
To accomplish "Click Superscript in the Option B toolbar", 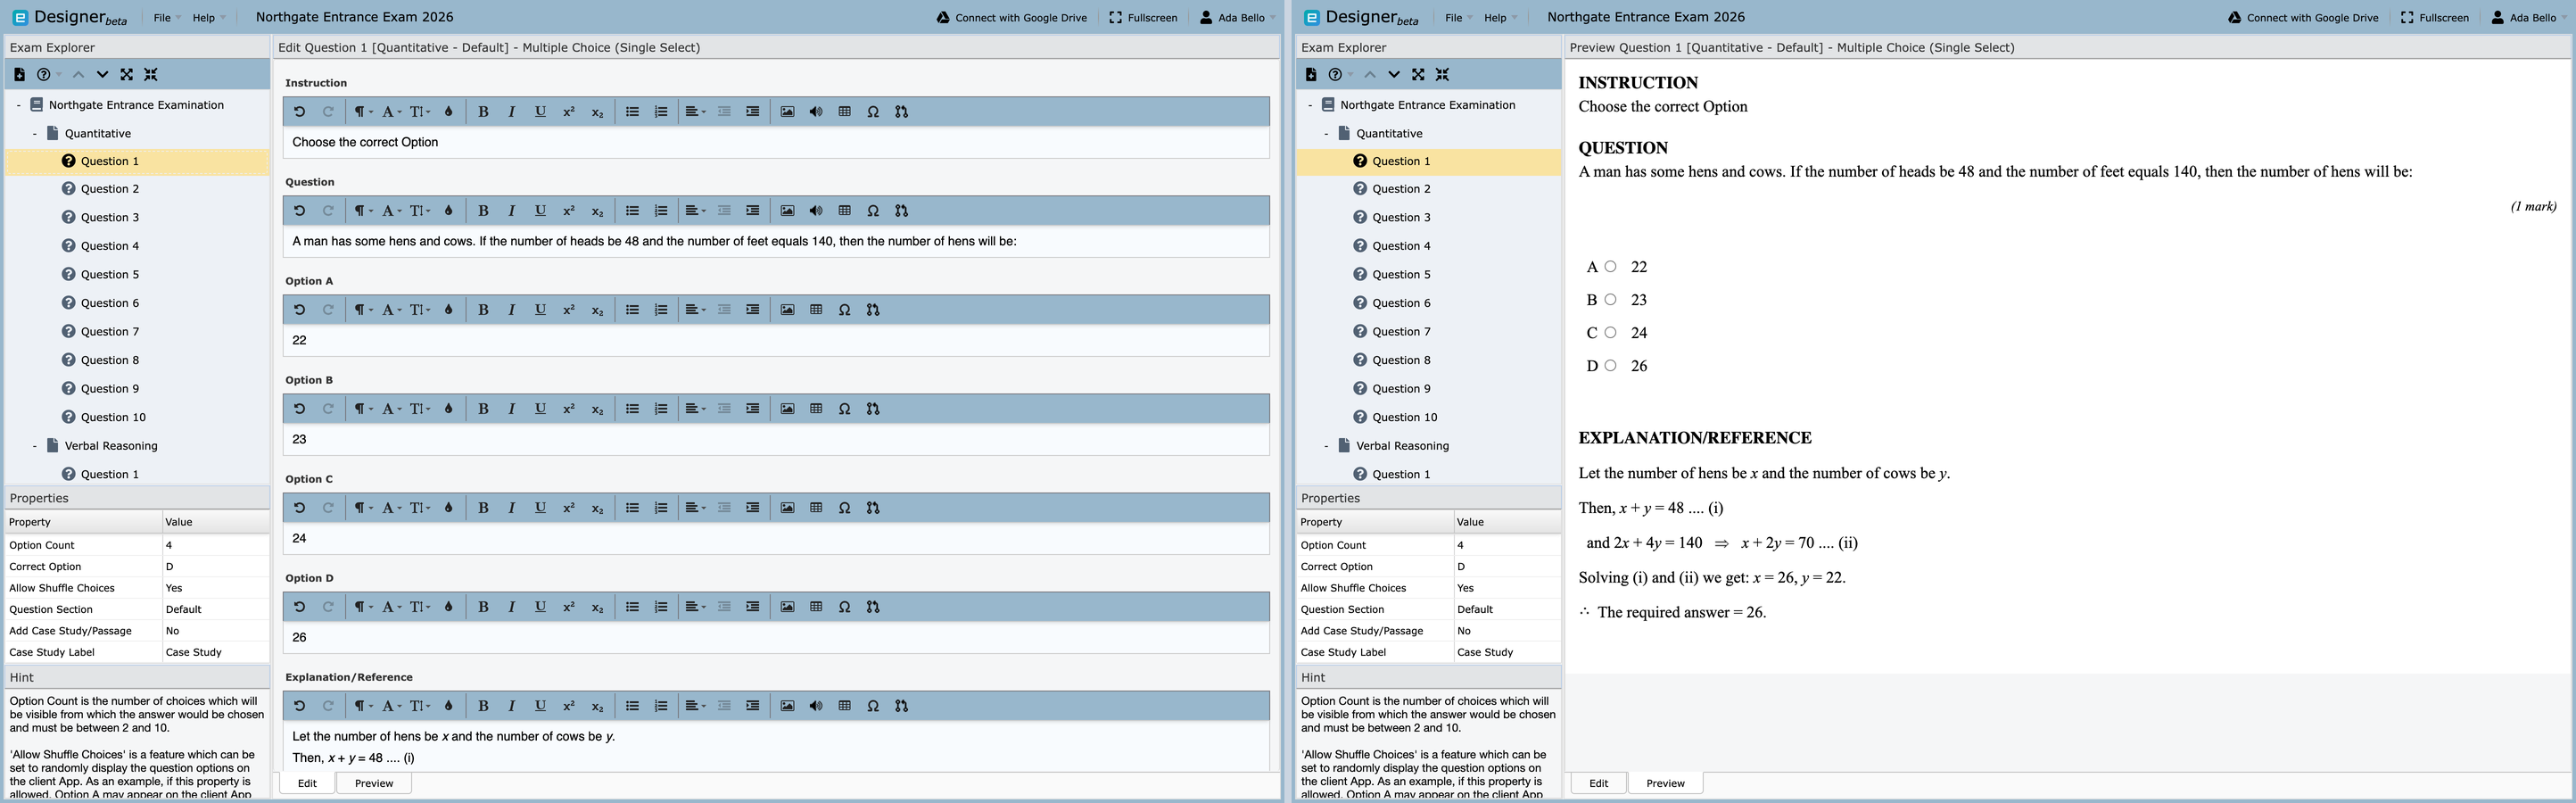I will [x=569, y=409].
